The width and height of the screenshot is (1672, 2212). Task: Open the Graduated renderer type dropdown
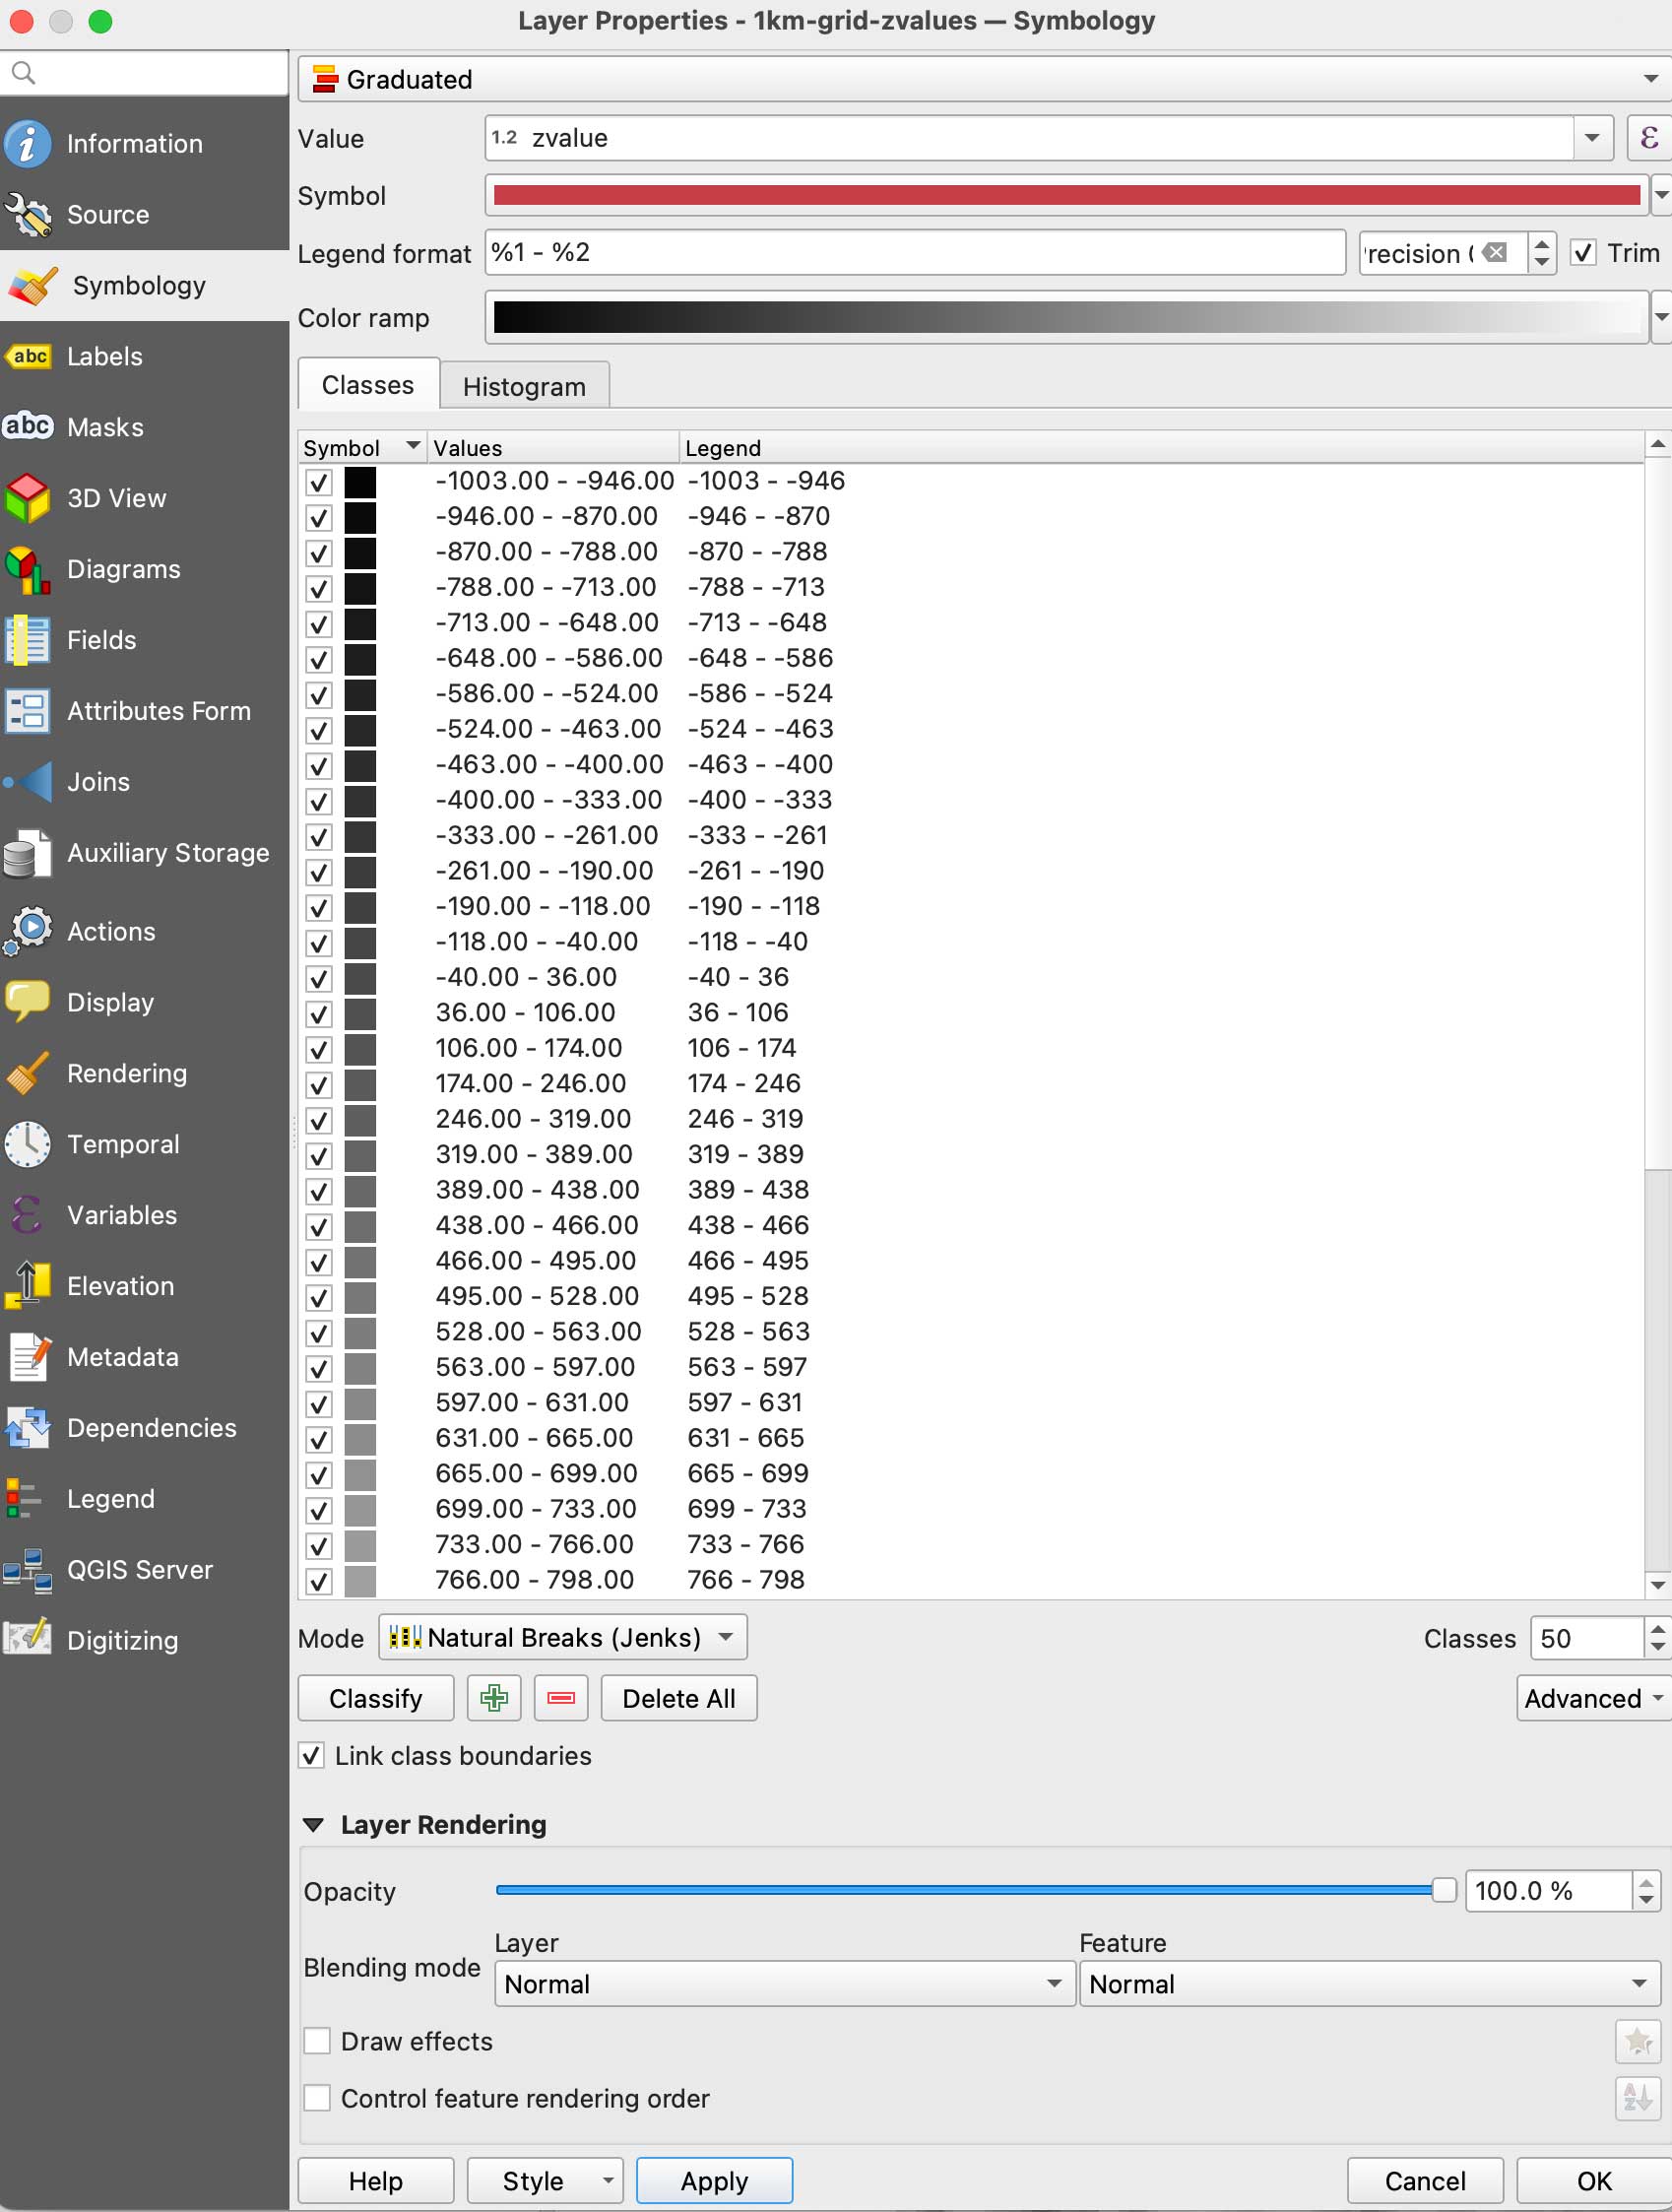coord(984,79)
